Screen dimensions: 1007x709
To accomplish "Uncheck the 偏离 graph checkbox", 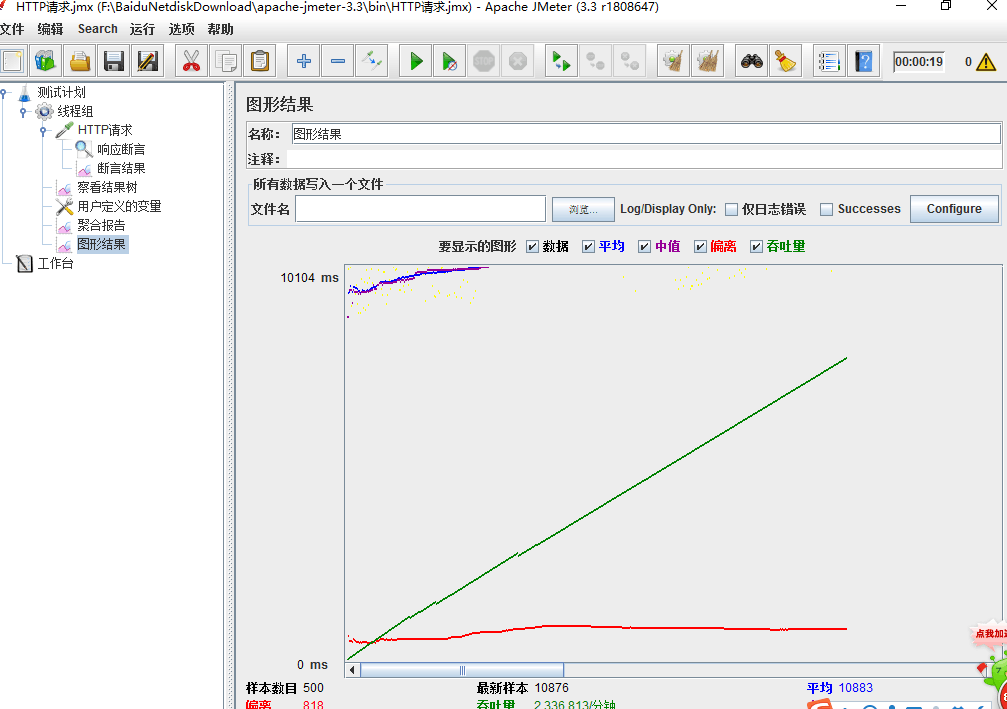I will tap(700, 247).
